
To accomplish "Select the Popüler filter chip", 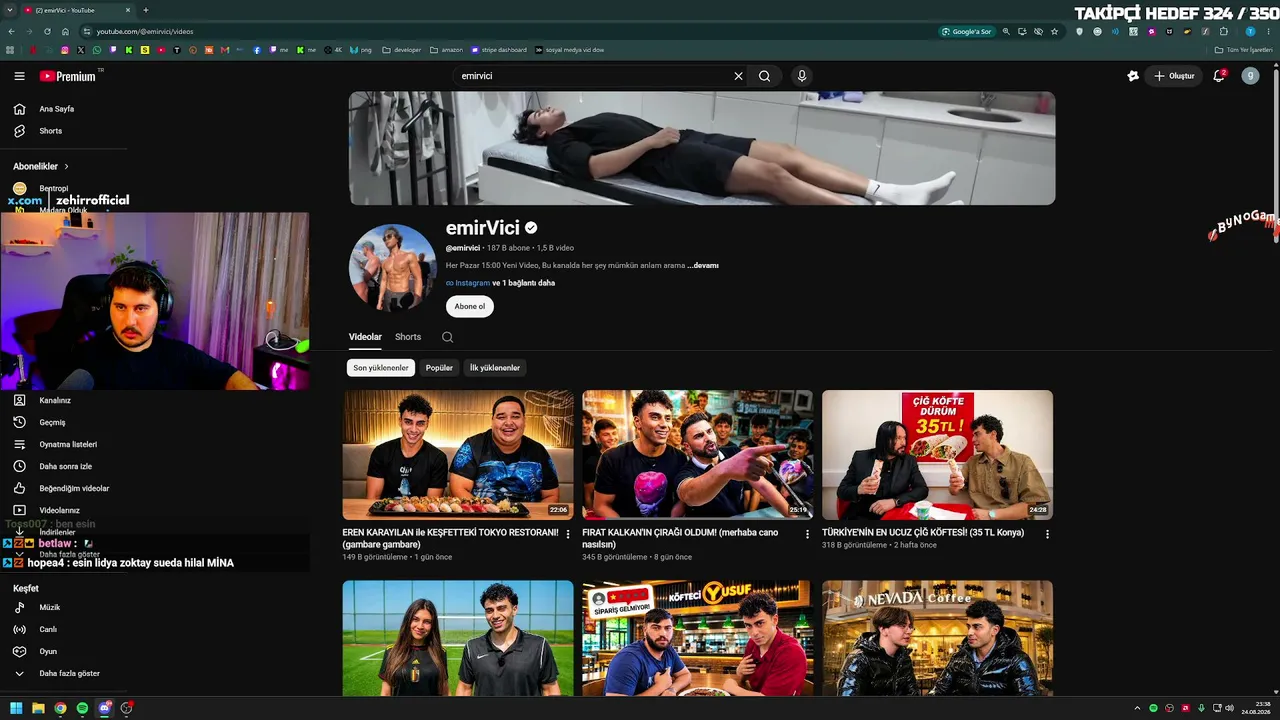I will pyautogui.click(x=439, y=368).
